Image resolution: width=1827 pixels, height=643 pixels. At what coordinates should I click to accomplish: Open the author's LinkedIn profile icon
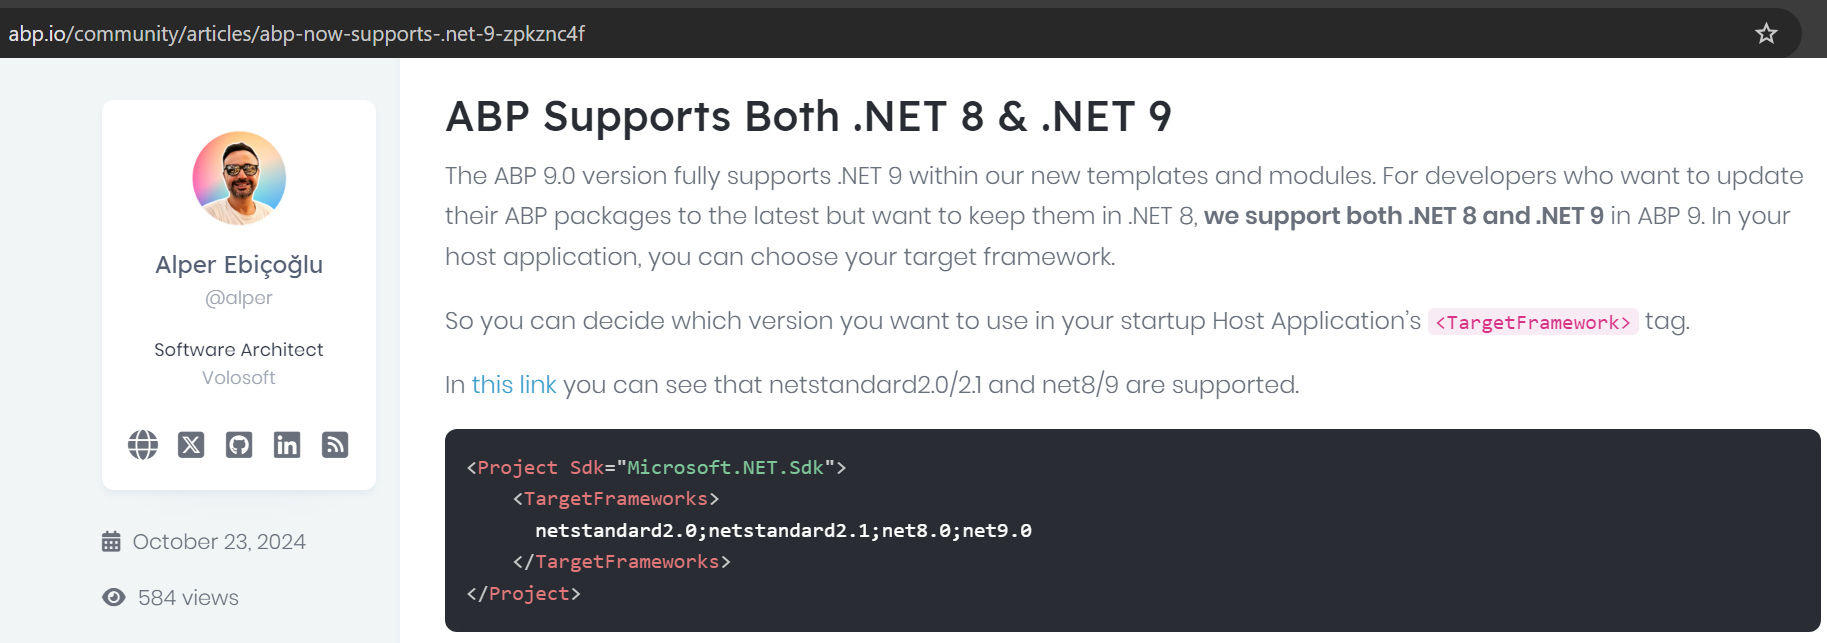coord(287,444)
